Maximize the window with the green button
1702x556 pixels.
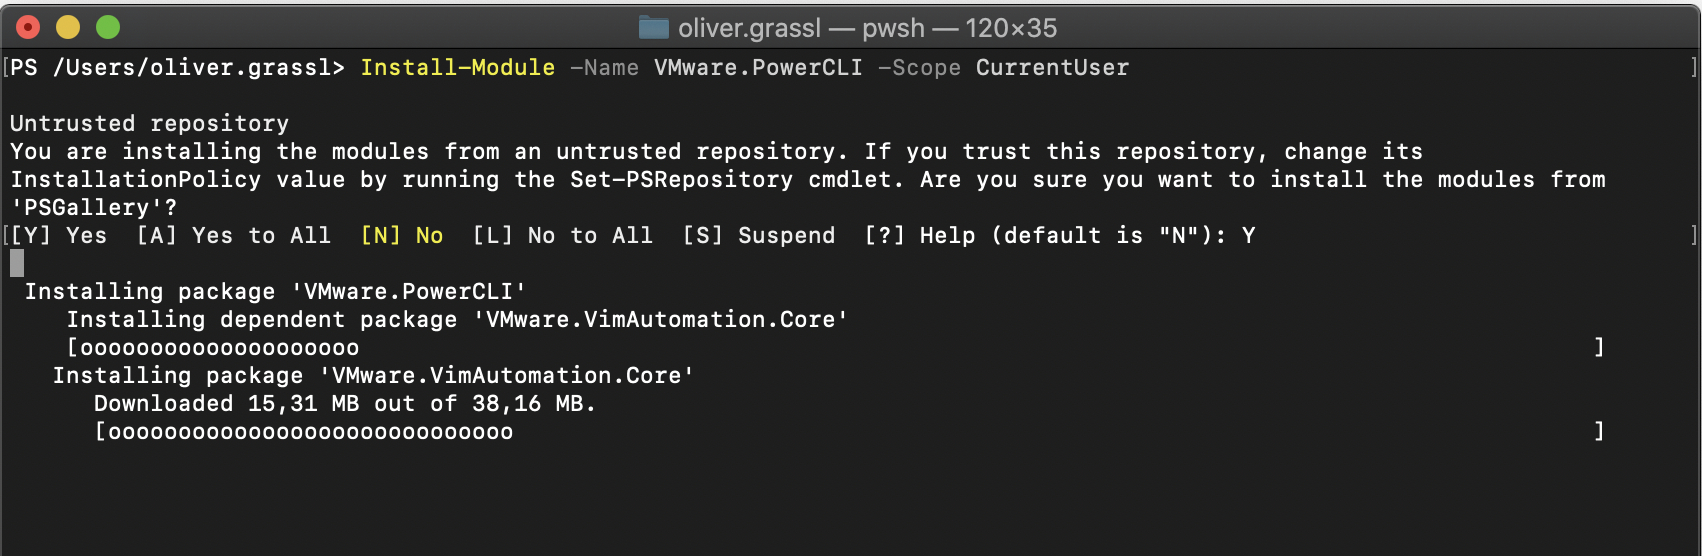pos(108,27)
